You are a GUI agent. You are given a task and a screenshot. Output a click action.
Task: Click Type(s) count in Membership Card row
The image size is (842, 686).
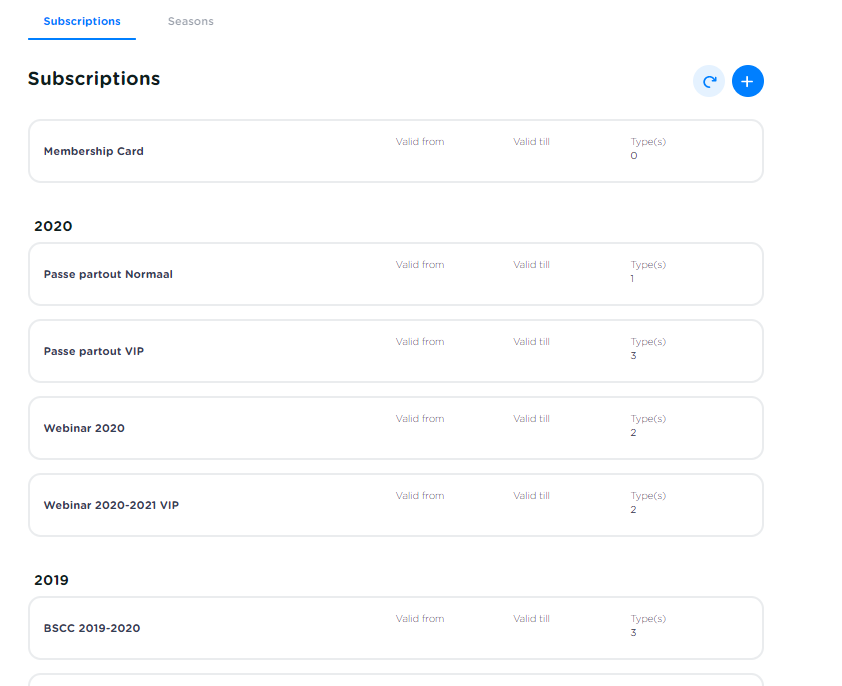(x=634, y=156)
